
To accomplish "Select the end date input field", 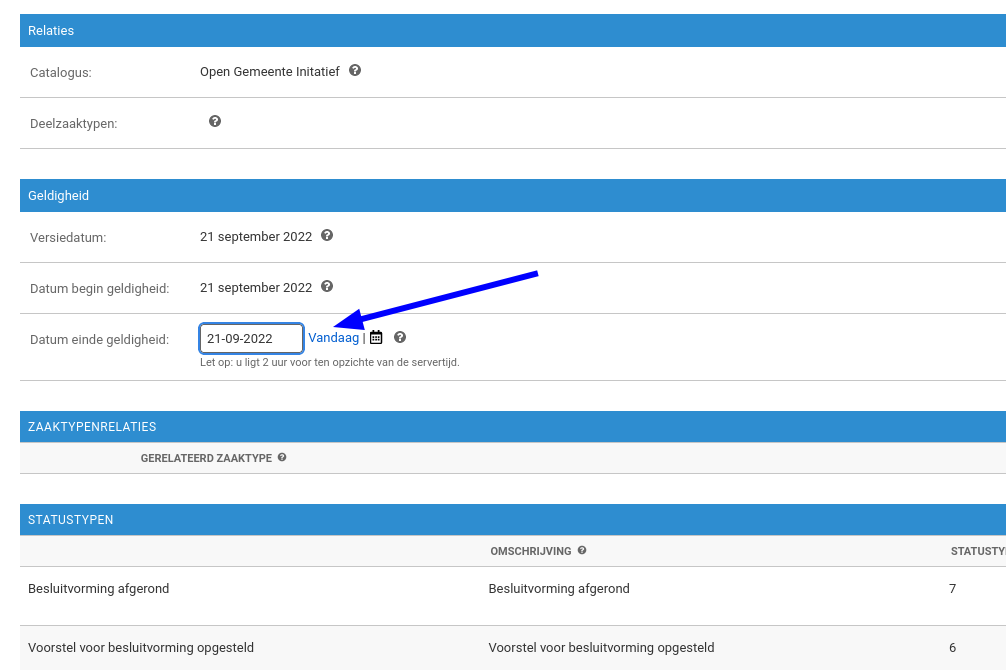I will tap(250, 338).
